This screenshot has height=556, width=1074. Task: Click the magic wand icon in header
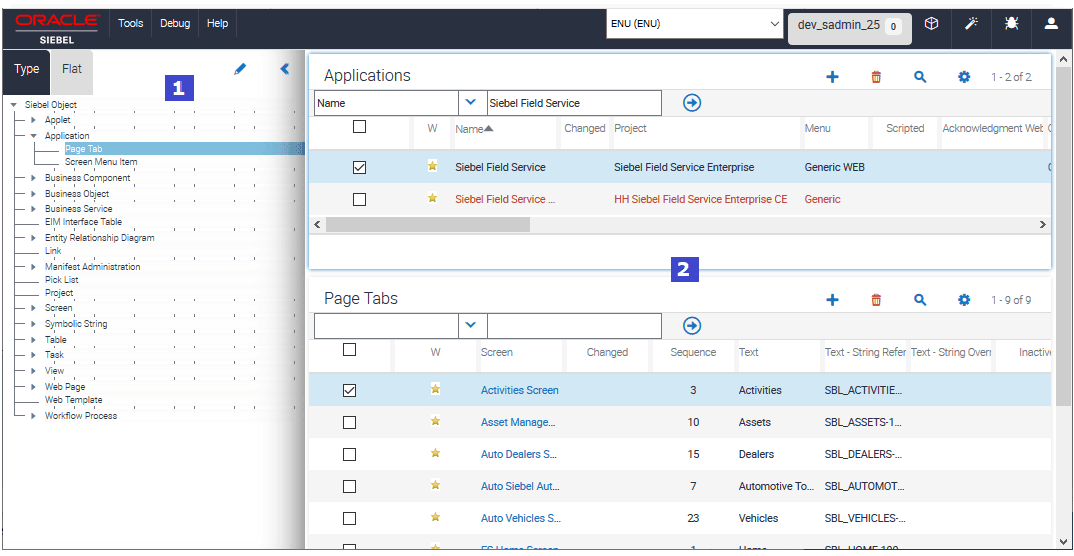tap(971, 23)
